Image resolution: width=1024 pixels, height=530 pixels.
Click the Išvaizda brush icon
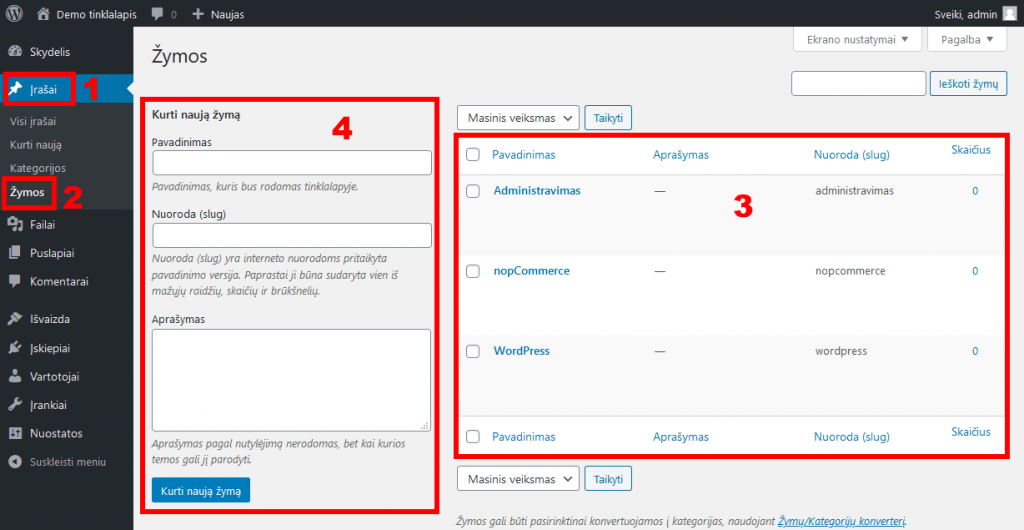point(16,319)
